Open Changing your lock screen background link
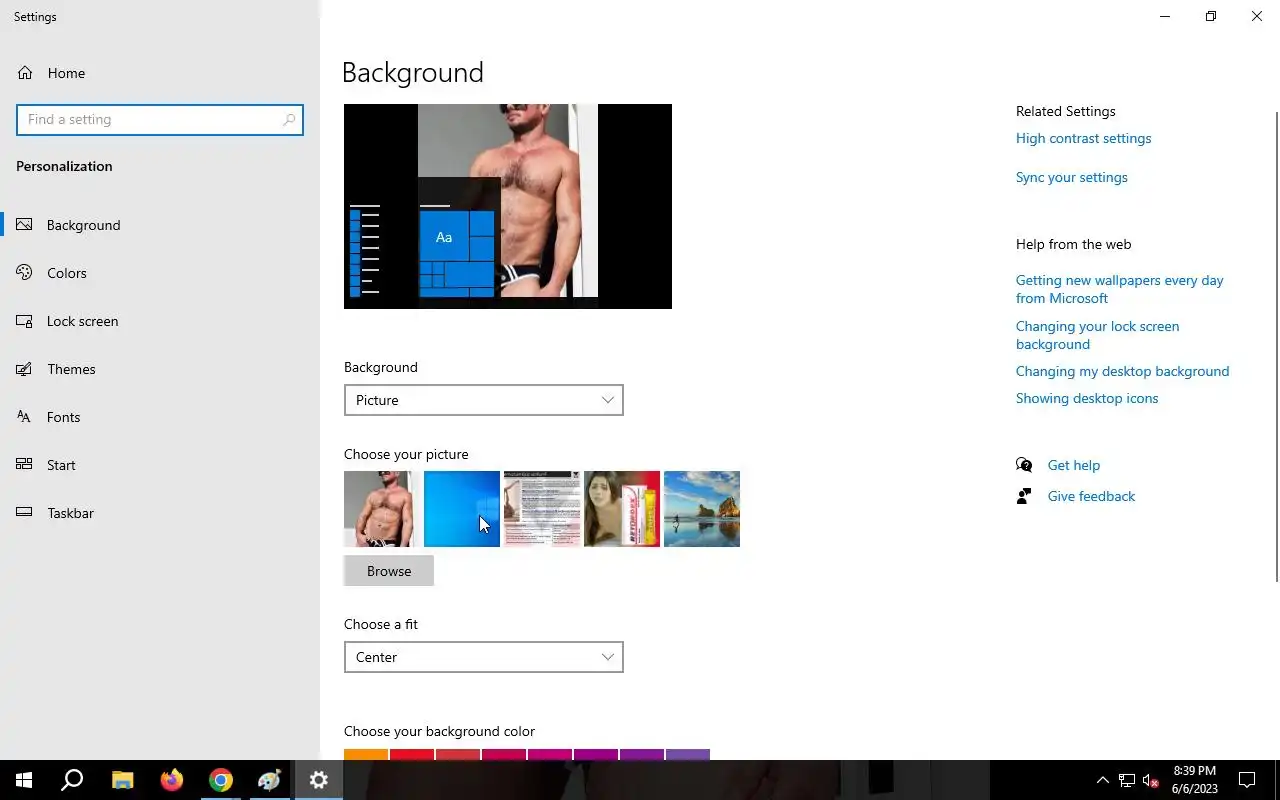Viewport: 1280px width, 800px height. pyautogui.click(x=1097, y=335)
